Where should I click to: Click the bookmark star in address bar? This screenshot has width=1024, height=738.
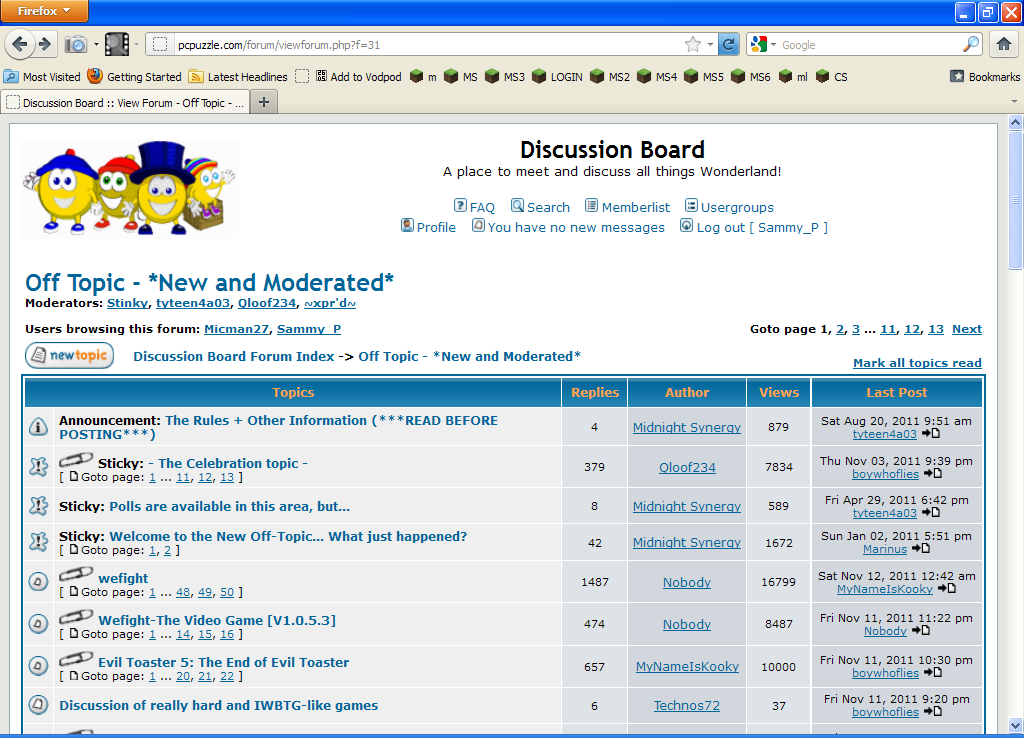[692, 44]
